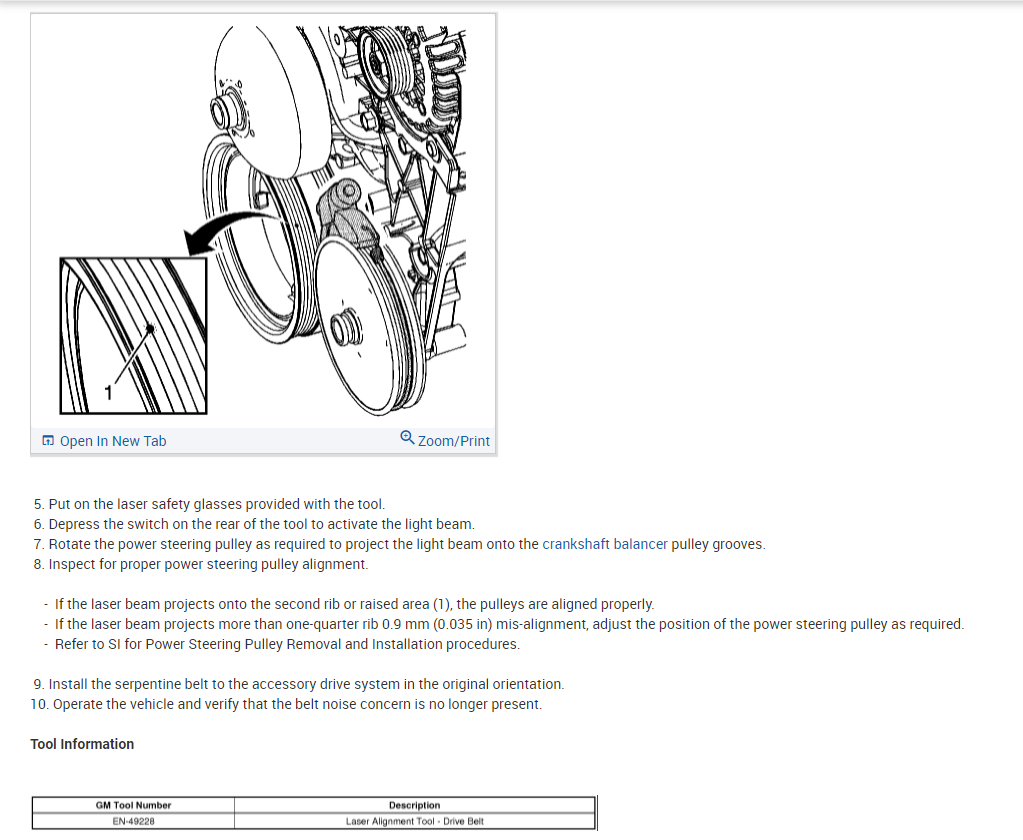Click step 10 about verifying belt noise
This screenshot has height=840, width=1023.
point(286,704)
